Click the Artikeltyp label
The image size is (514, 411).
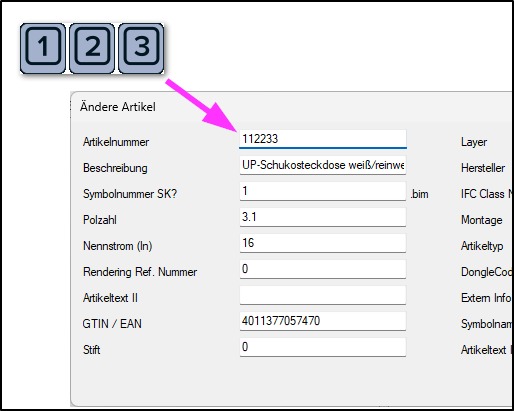coord(482,246)
